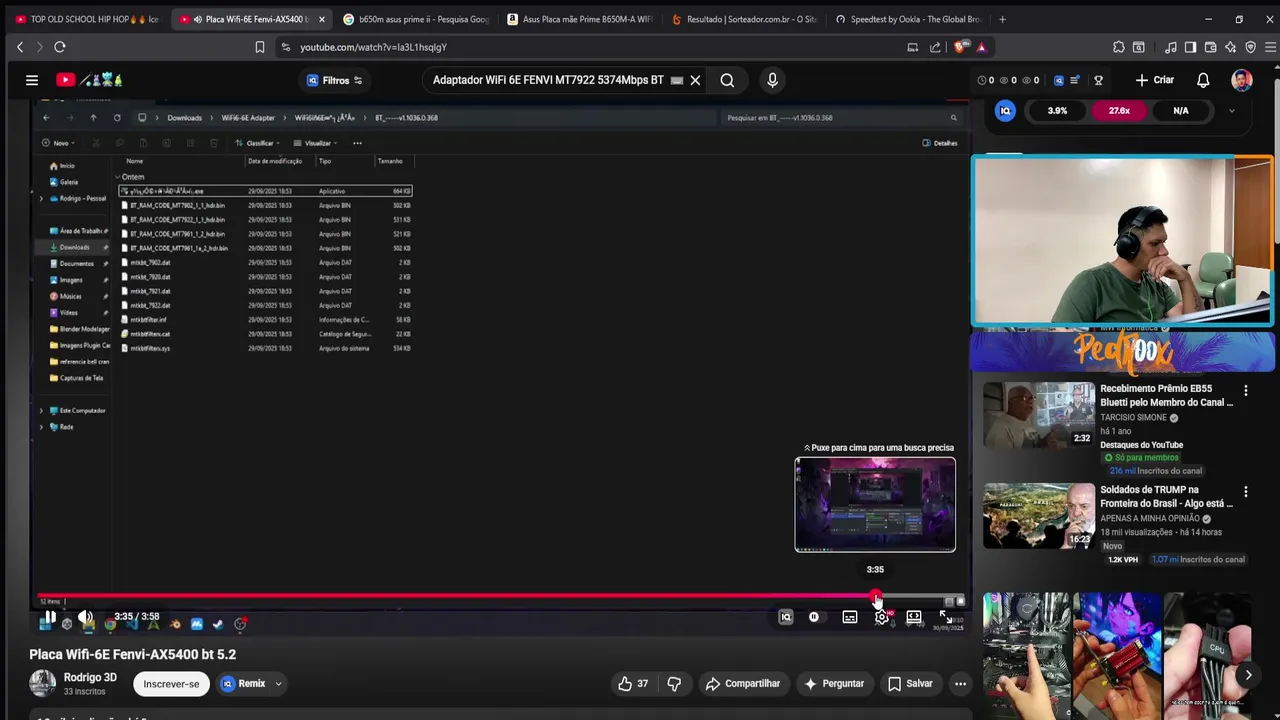This screenshot has width=1280, height=720.
Task: Click the blue vidIQ round logo
Action: pos(1005,111)
